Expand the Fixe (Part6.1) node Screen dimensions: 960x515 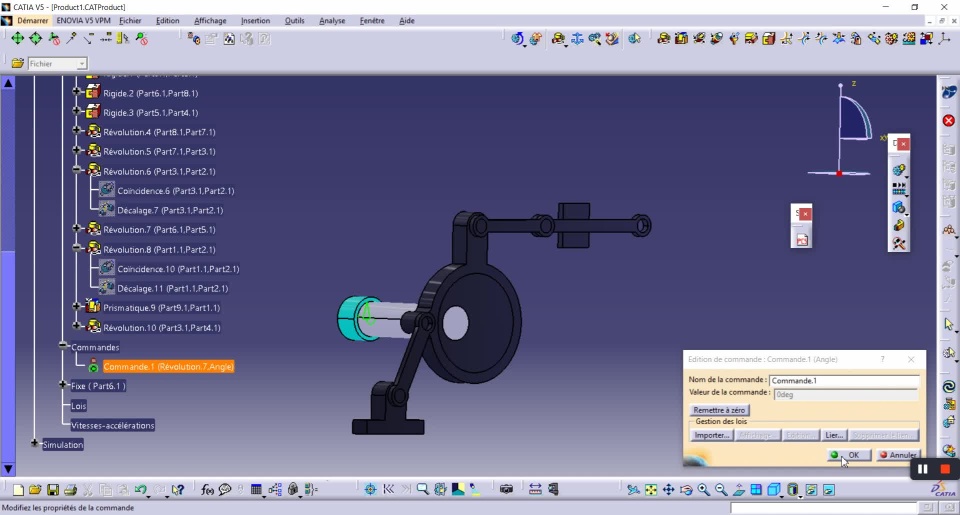(62, 385)
